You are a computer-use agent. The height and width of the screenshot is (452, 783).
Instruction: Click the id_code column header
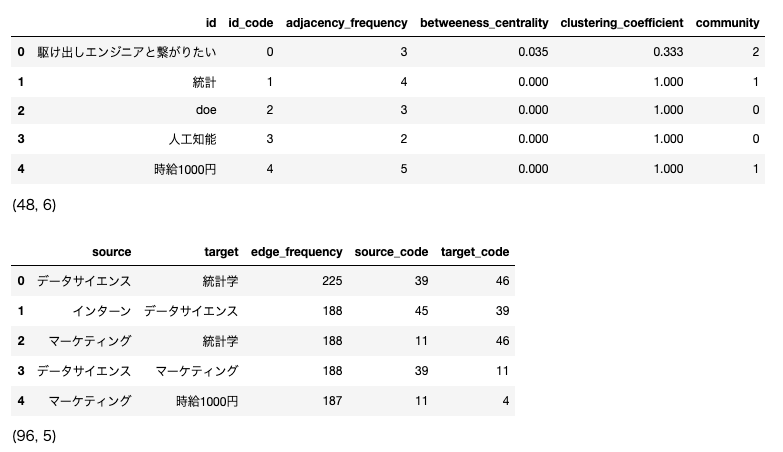pyautogui.click(x=251, y=23)
